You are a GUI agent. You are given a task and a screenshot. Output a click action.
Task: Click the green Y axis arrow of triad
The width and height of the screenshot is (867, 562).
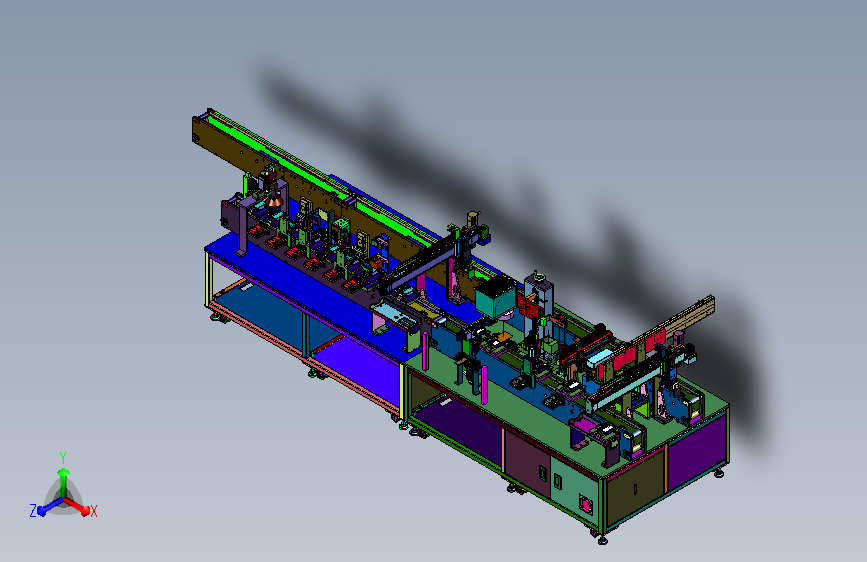(x=63, y=481)
